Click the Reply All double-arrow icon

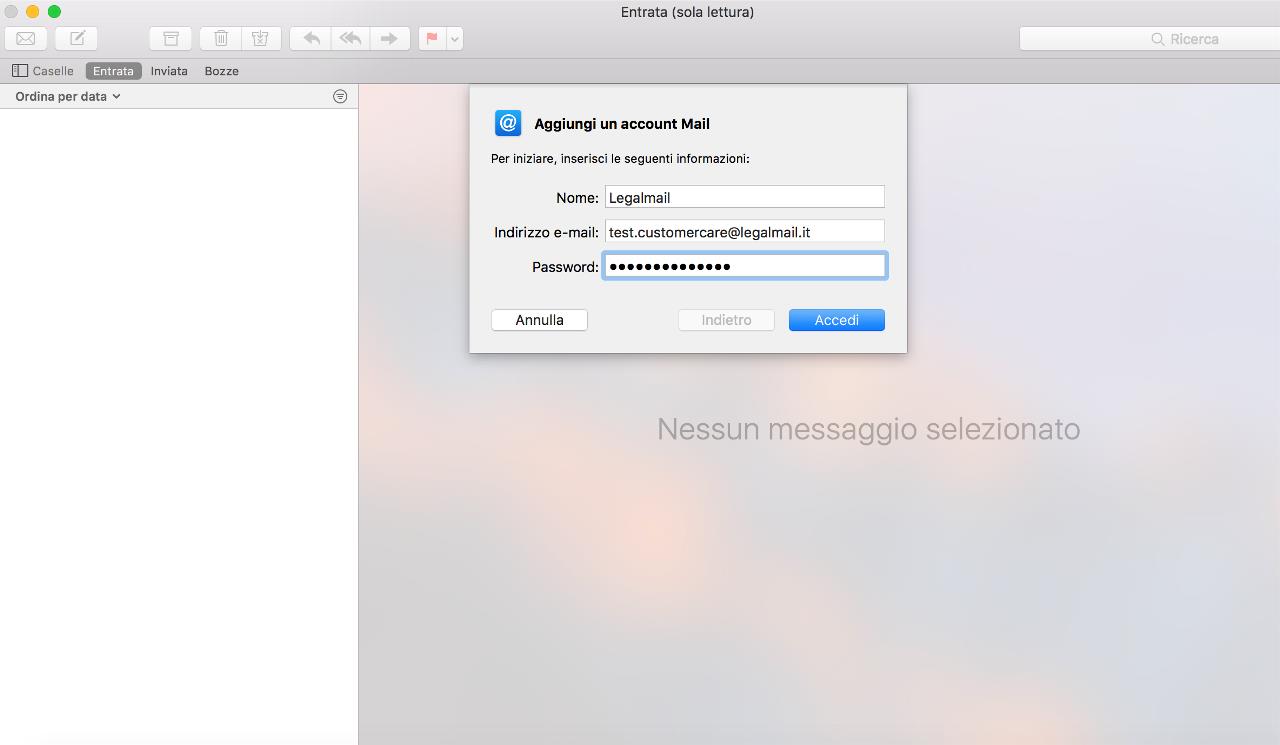coord(350,39)
